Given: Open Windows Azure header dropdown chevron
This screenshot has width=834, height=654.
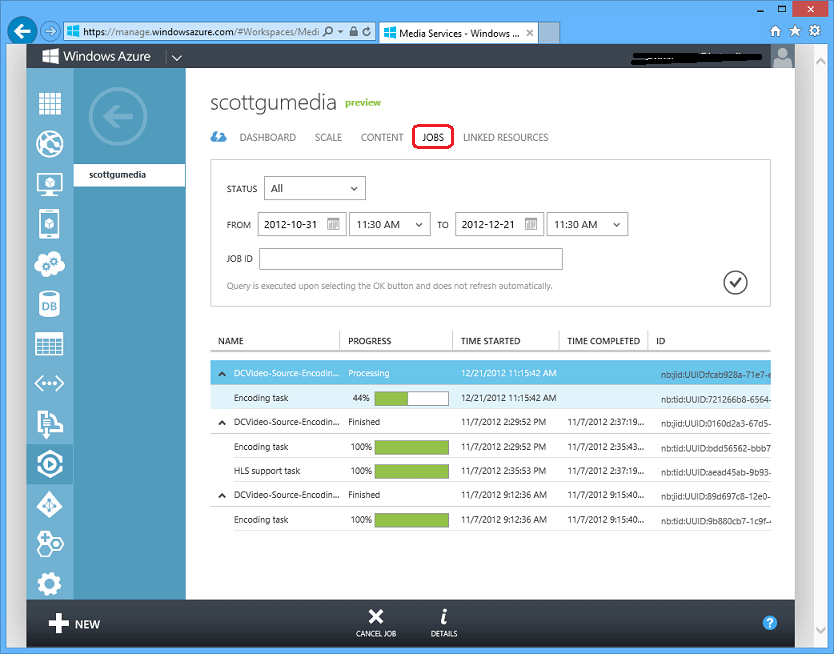Looking at the screenshot, I should click(x=177, y=57).
